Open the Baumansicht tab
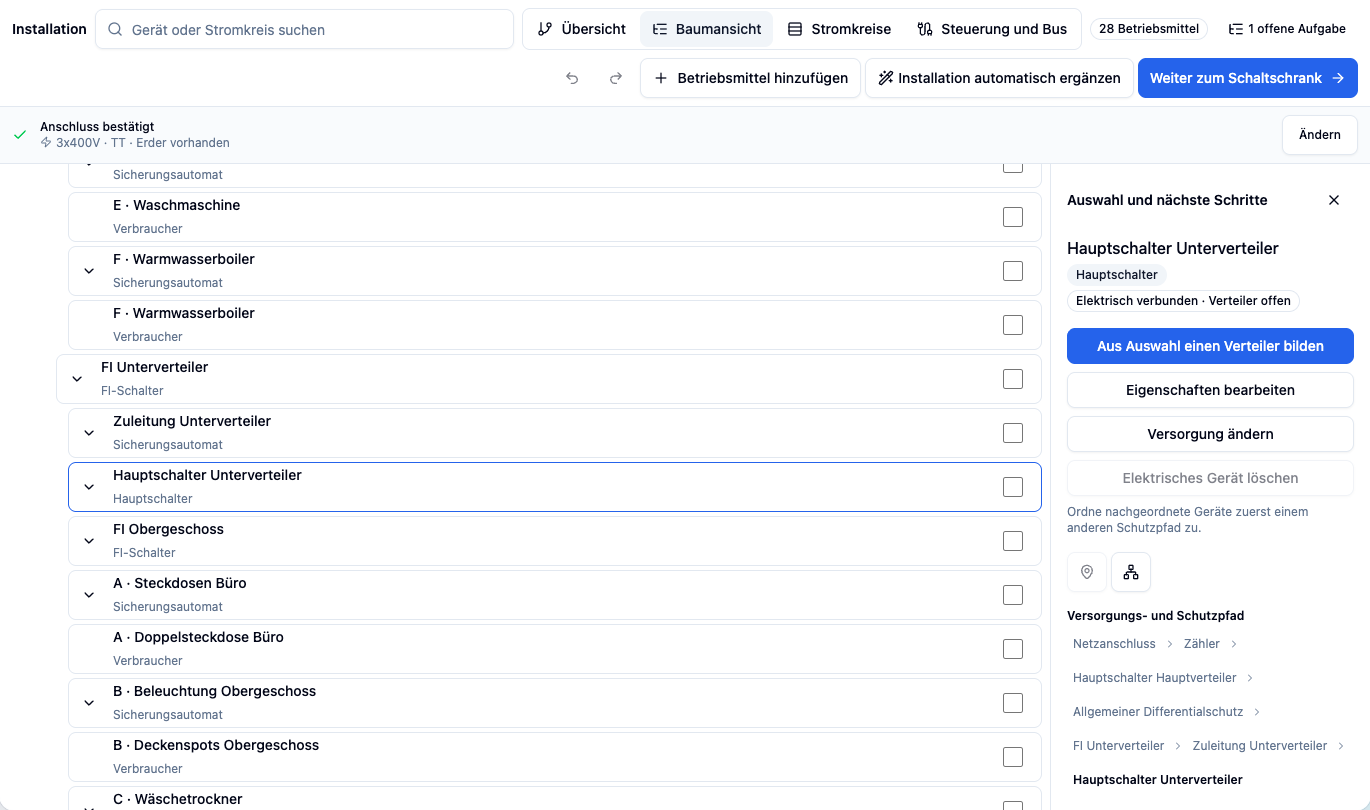The image size is (1370, 810). (707, 29)
